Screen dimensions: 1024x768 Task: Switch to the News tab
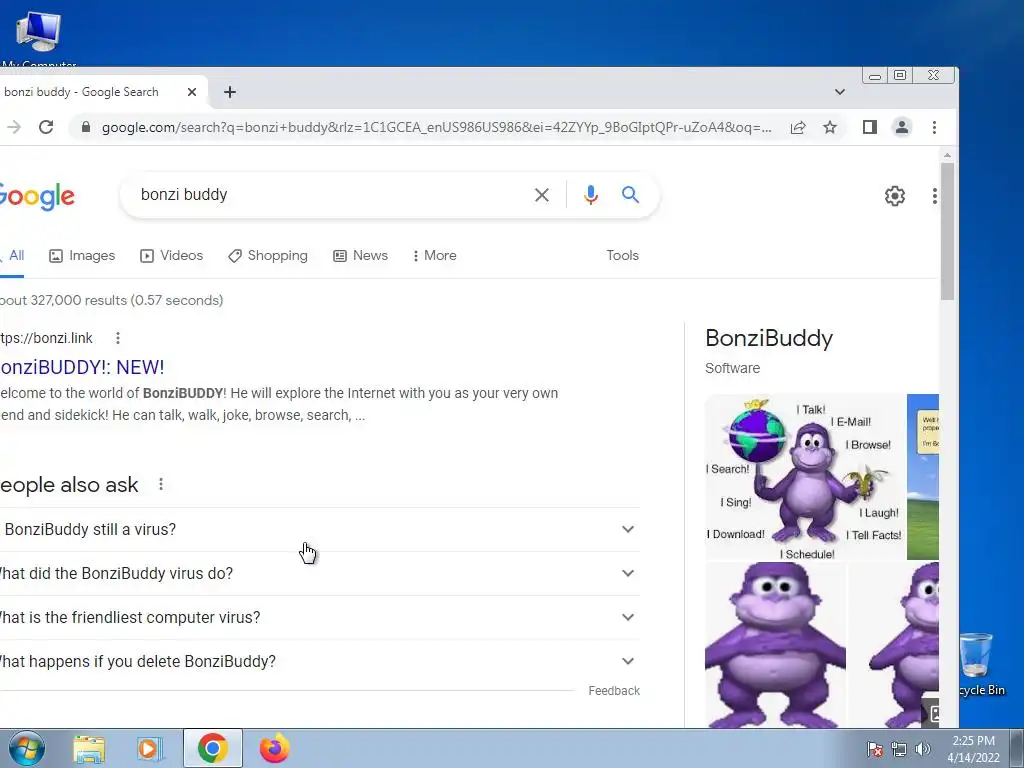coord(360,255)
